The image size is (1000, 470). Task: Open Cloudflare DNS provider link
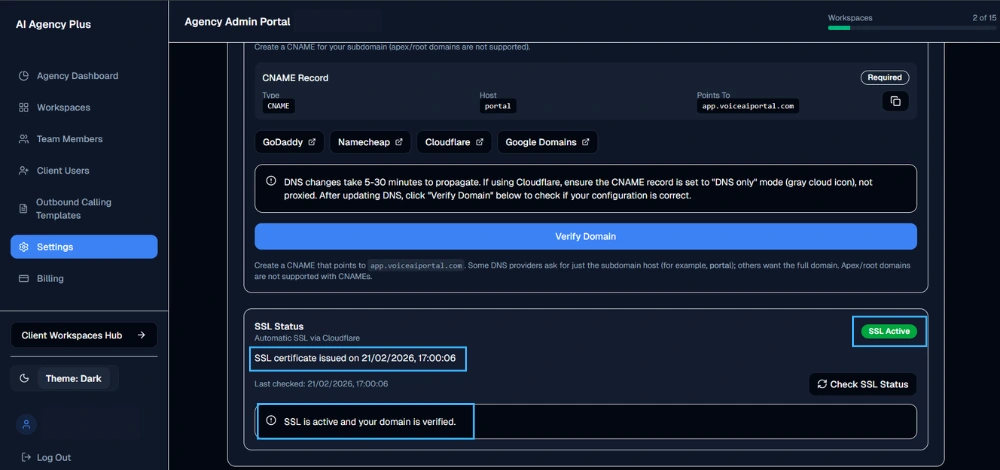click(454, 142)
